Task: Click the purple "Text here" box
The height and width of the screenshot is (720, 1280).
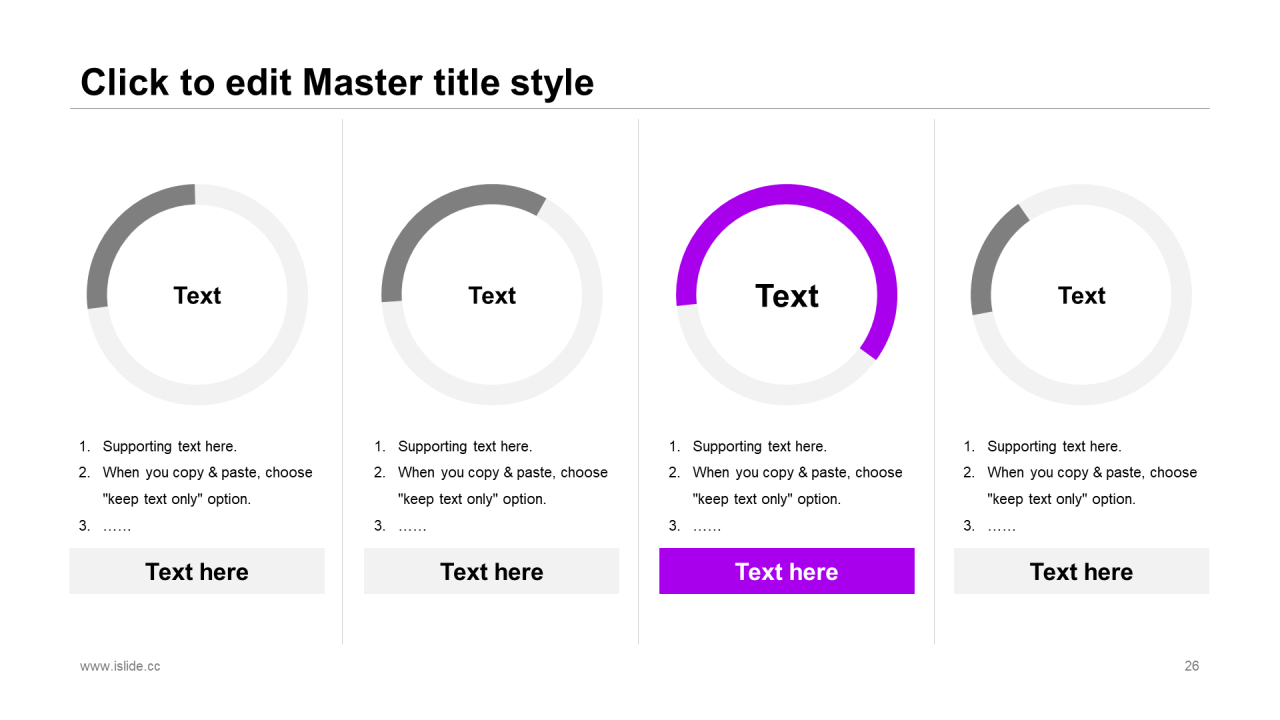Action: pos(786,571)
